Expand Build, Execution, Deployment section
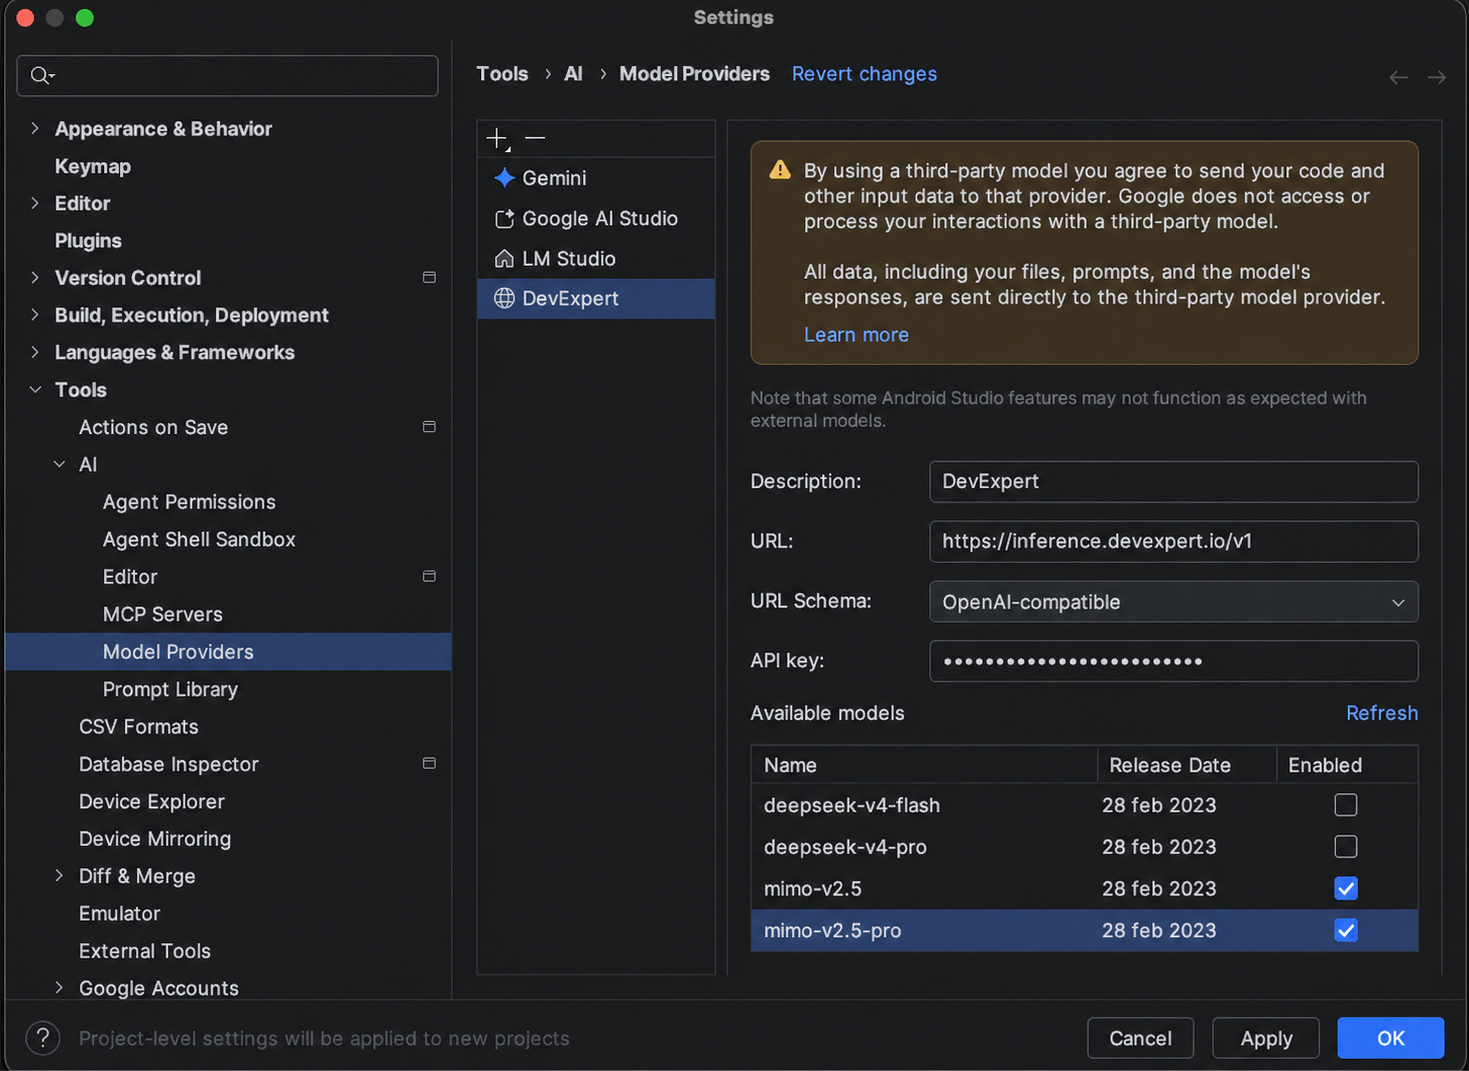 click(x=35, y=315)
